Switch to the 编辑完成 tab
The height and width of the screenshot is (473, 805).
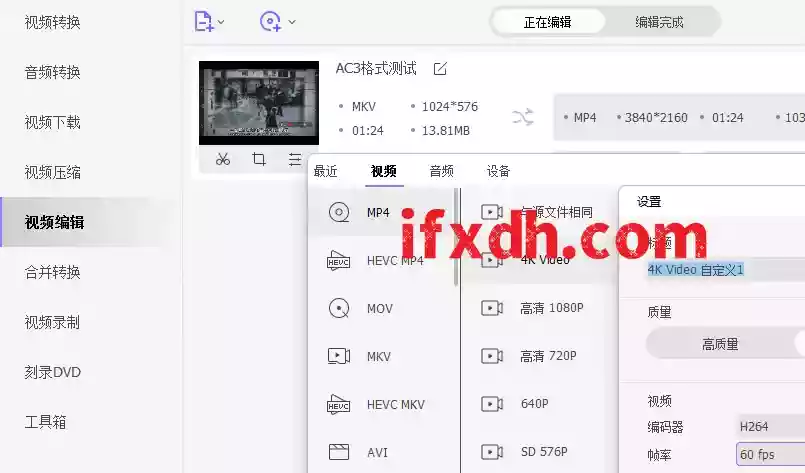pyautogui.click(x=659, y=22)
